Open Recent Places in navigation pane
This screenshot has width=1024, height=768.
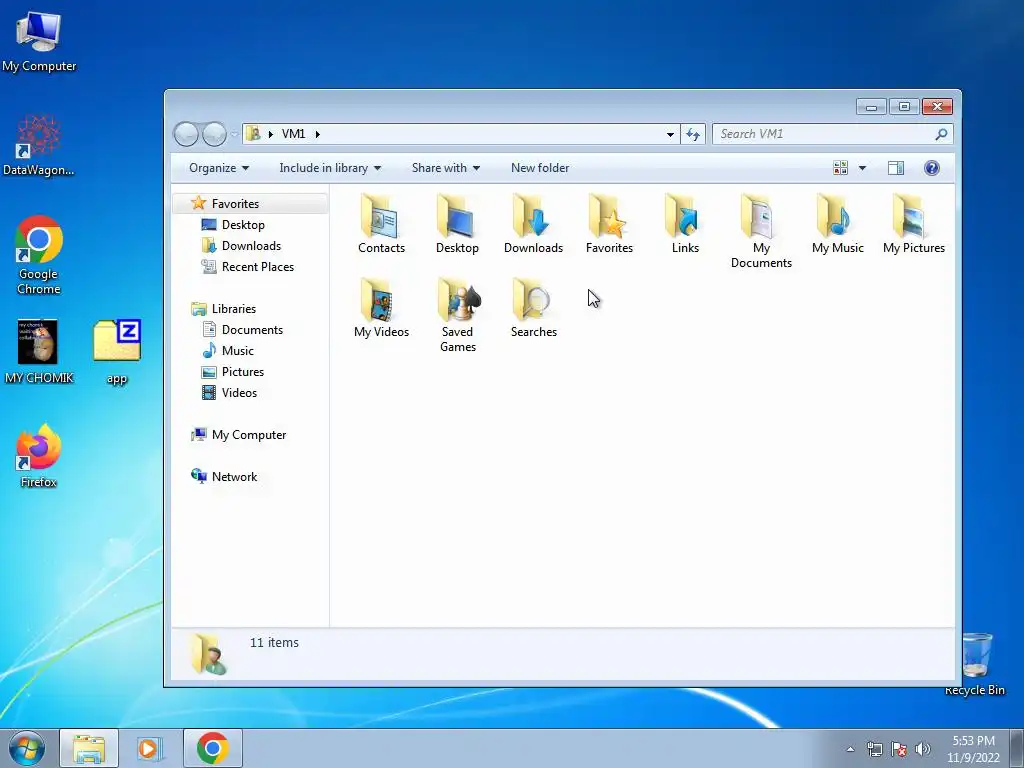click(x=257, y=266)
